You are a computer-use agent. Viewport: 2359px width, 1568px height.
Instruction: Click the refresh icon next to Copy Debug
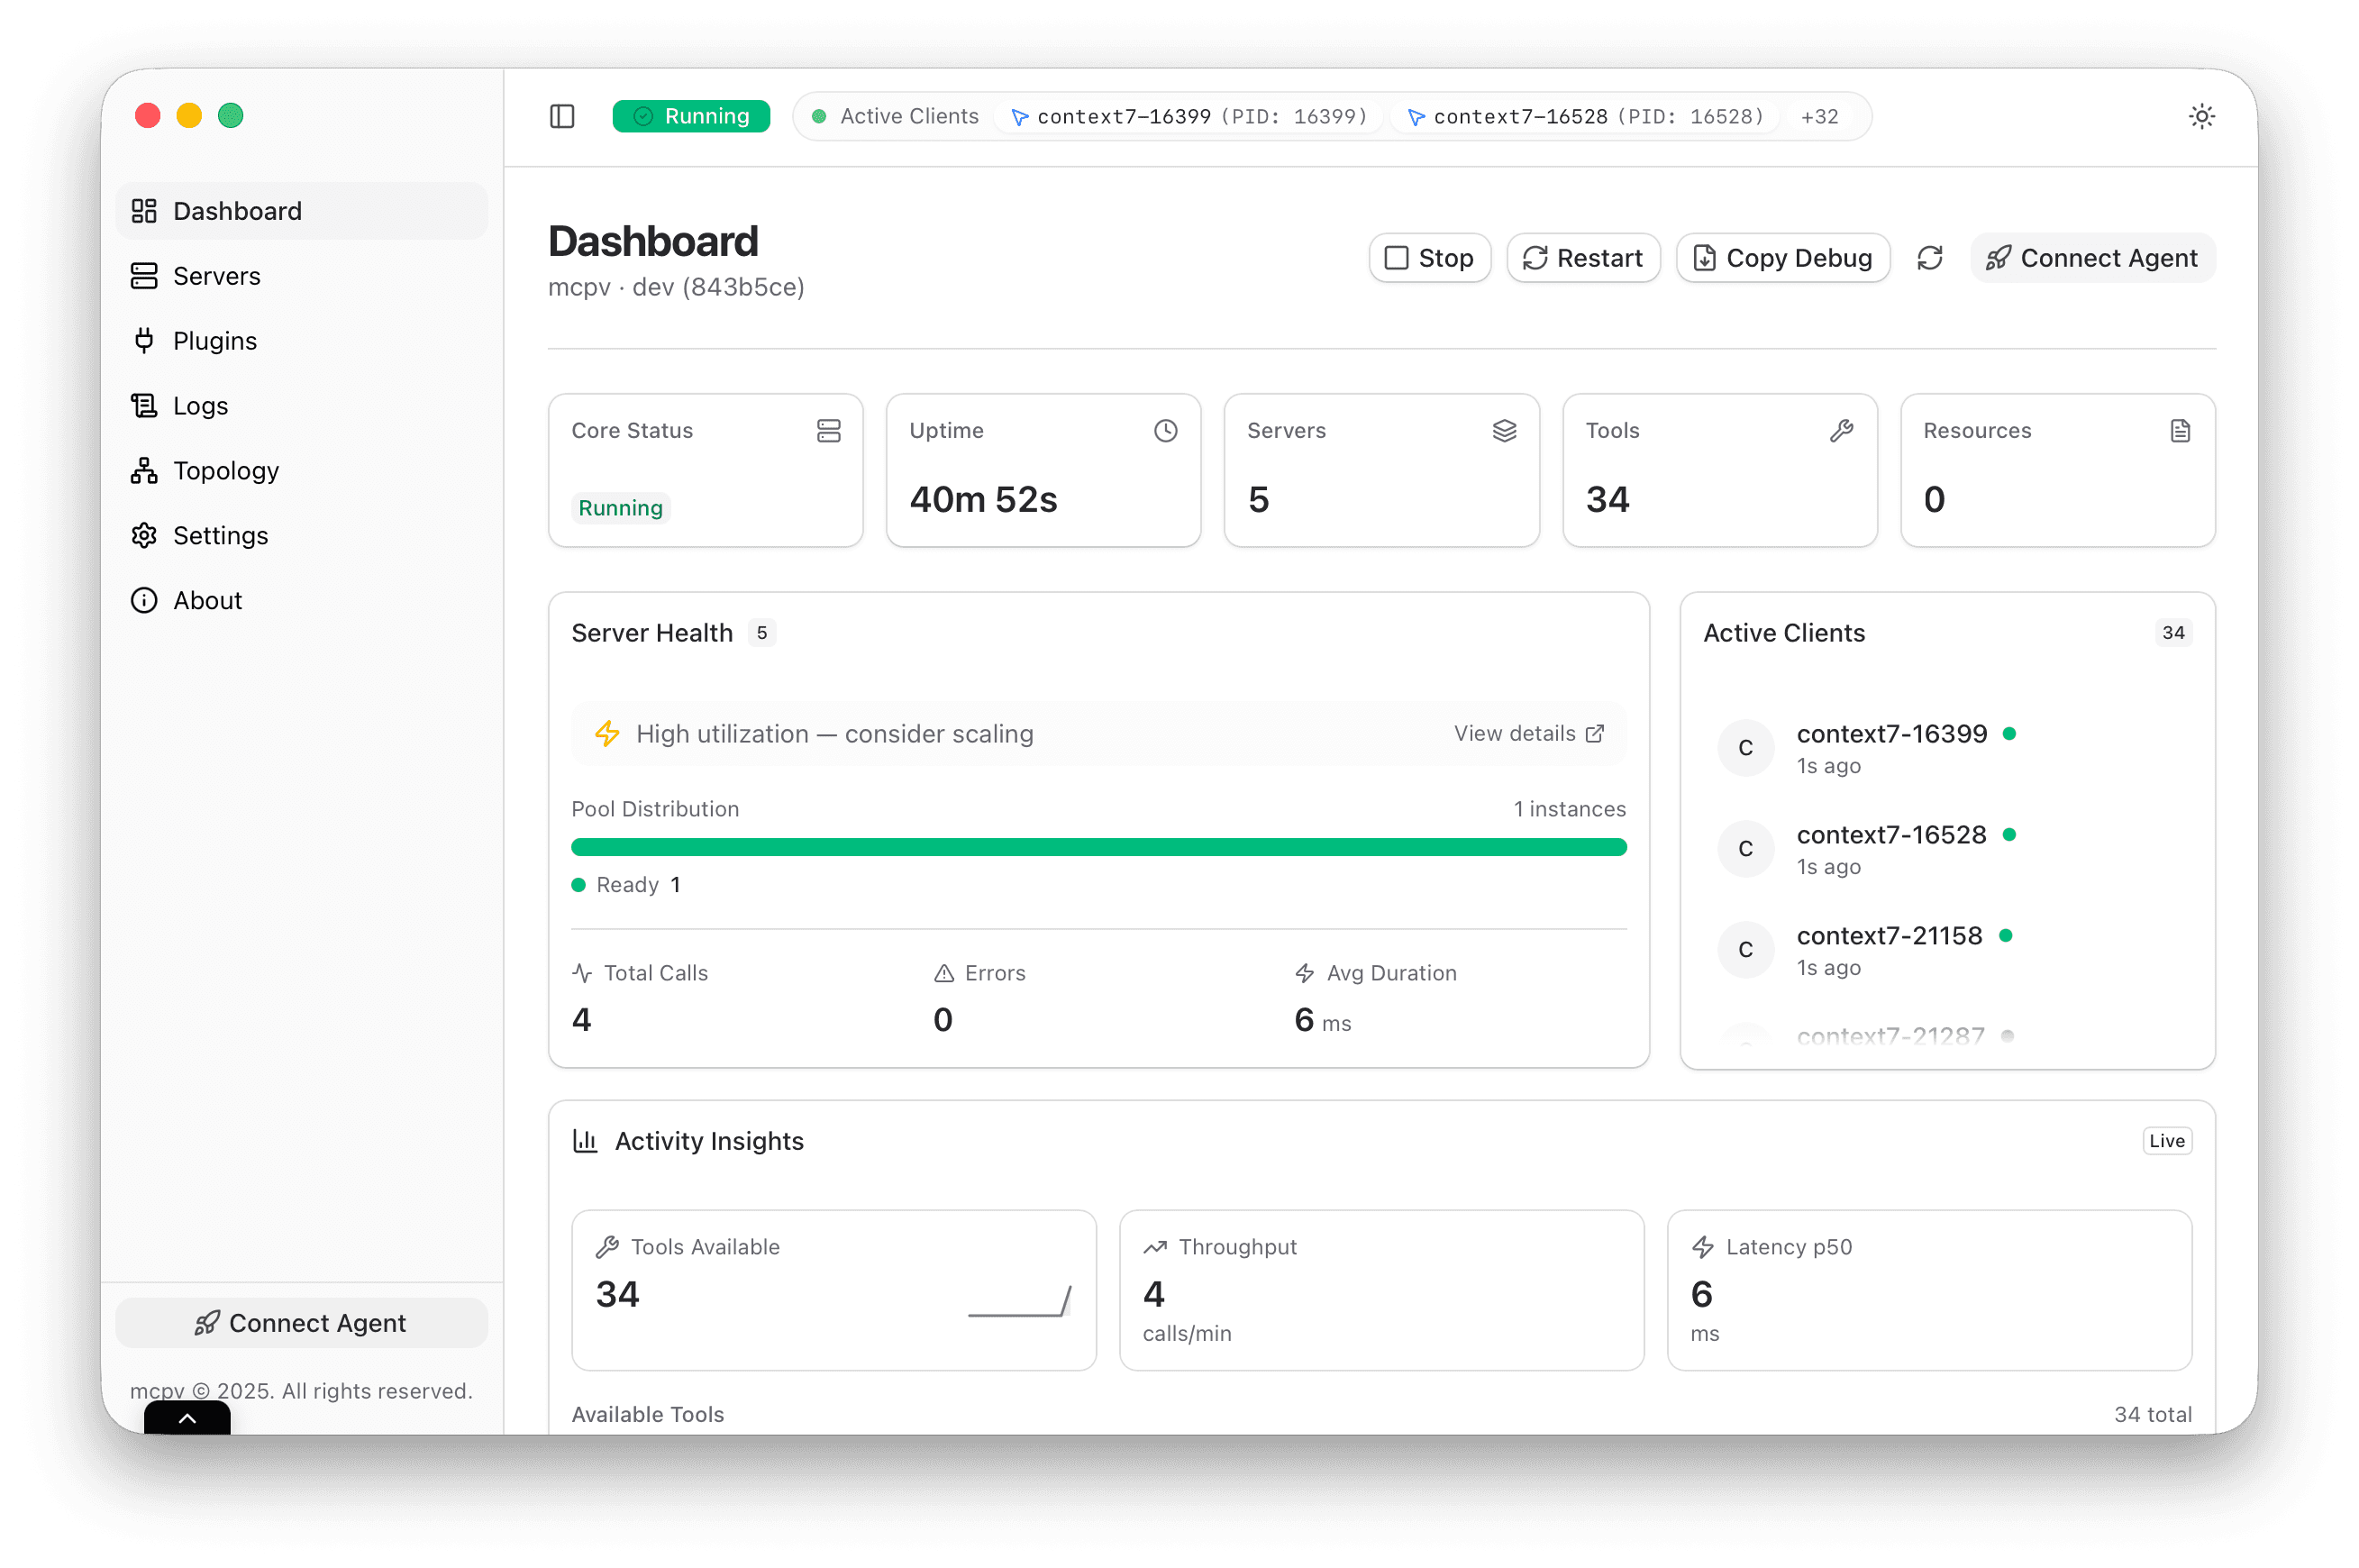click(1930, 258)
